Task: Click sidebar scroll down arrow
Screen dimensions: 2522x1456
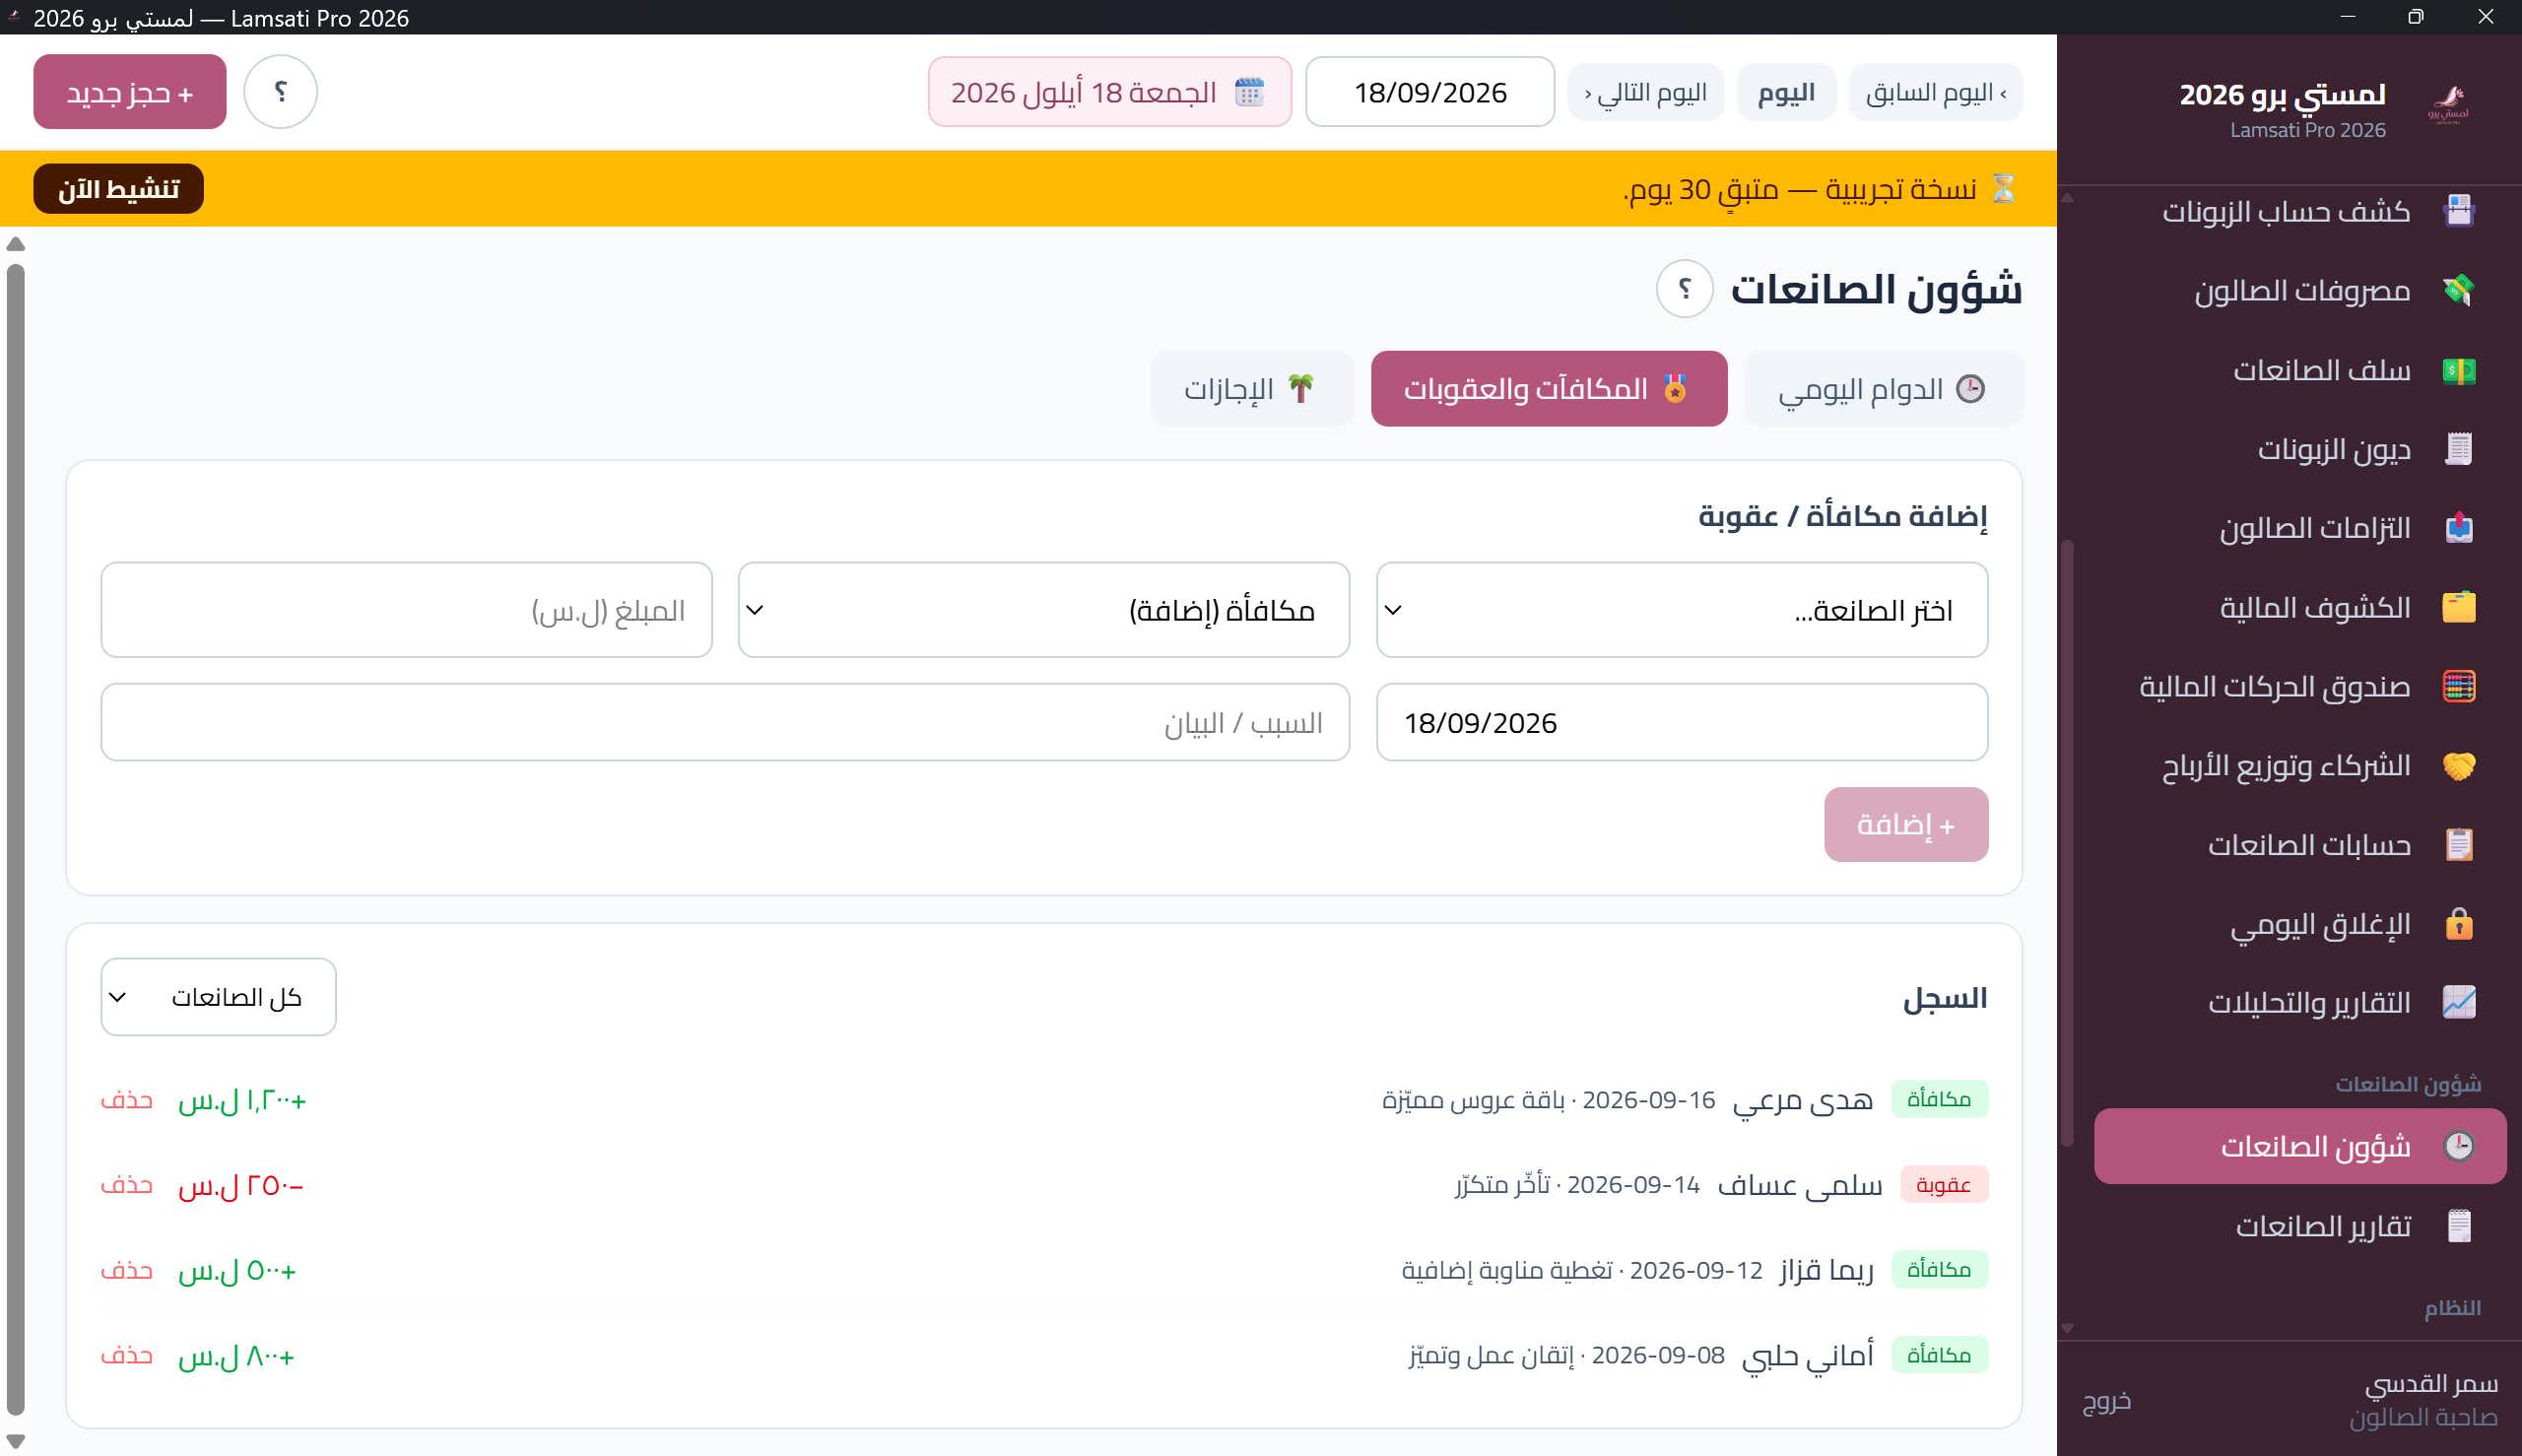Action: coord(2067,1329)
